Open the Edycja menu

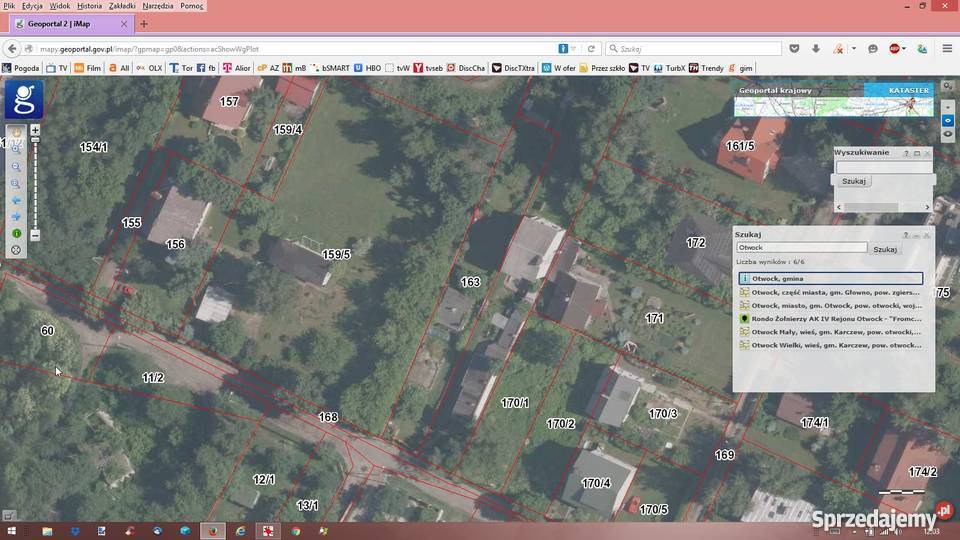click(32, 6)
